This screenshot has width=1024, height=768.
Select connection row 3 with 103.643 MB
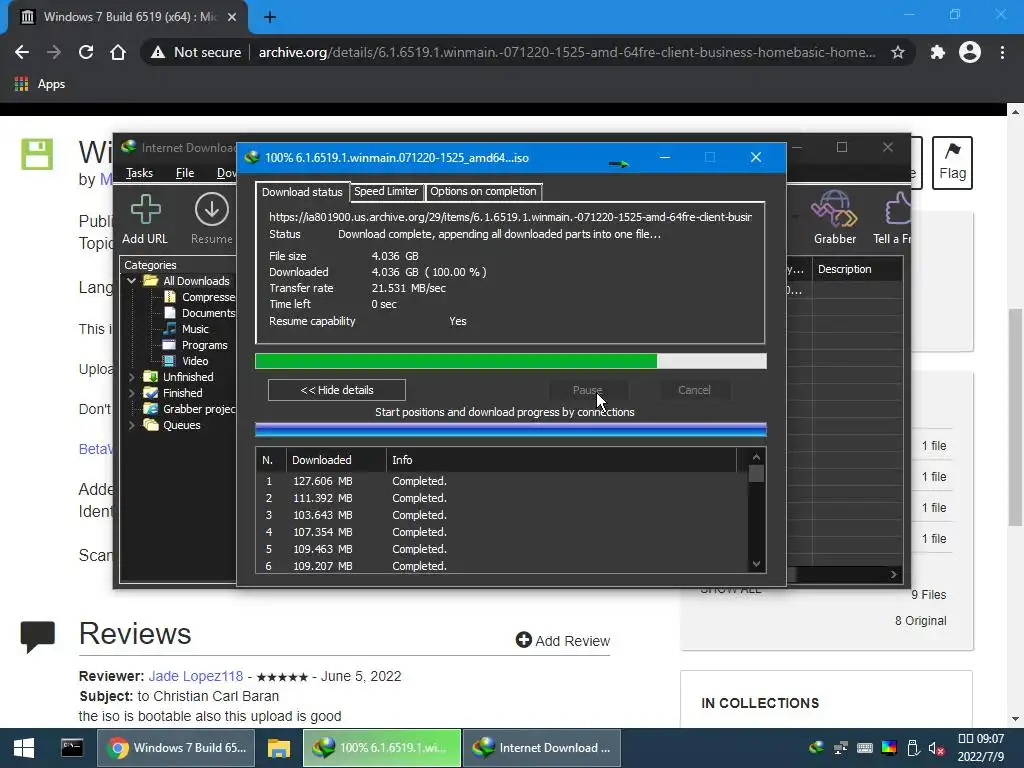coord(502,515)
